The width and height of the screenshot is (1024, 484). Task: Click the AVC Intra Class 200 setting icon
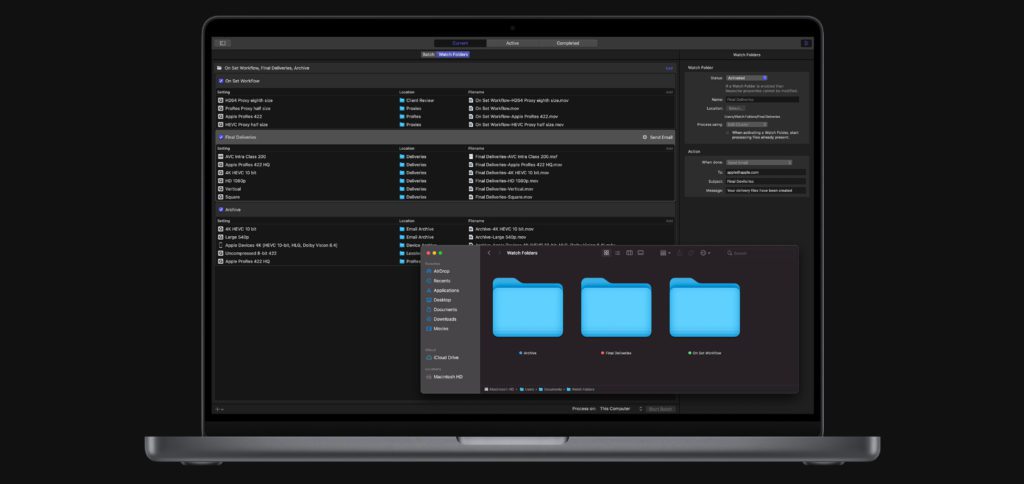(x=221, y=157)
